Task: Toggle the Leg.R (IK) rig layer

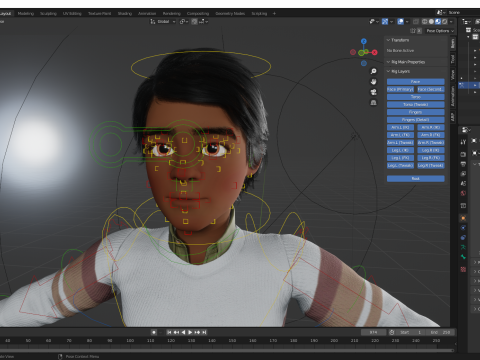Action: tap(431, 150)
